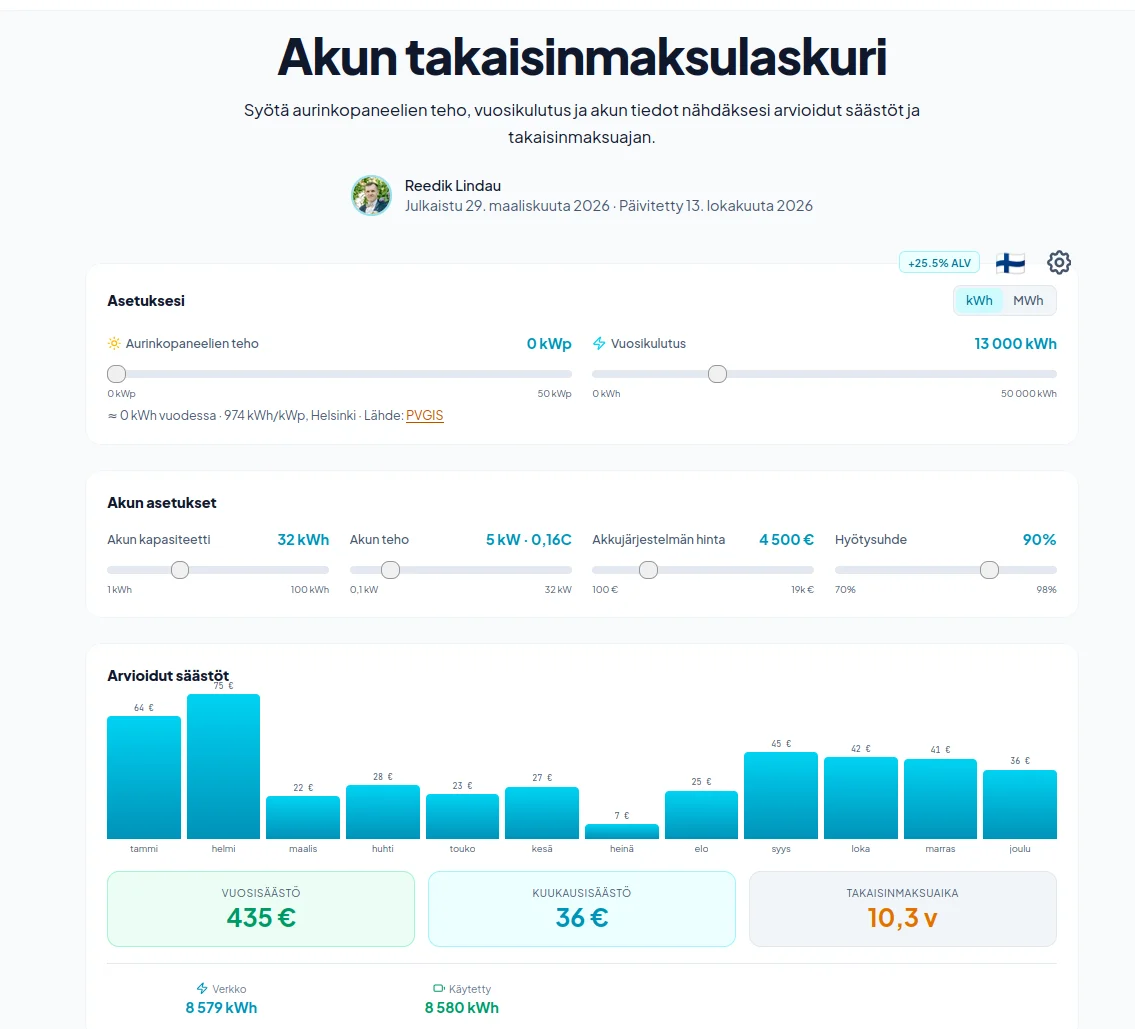The width and height of the screenshot is (1135, 1029).
Task: Click the Akkujärjestelmän hinta slider handle
Action: coord(649,570)
